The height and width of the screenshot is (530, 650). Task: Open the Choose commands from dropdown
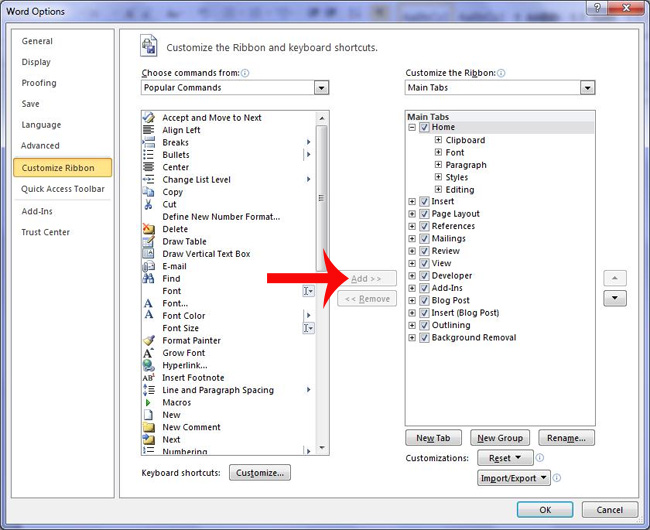(x=321, y=88)
